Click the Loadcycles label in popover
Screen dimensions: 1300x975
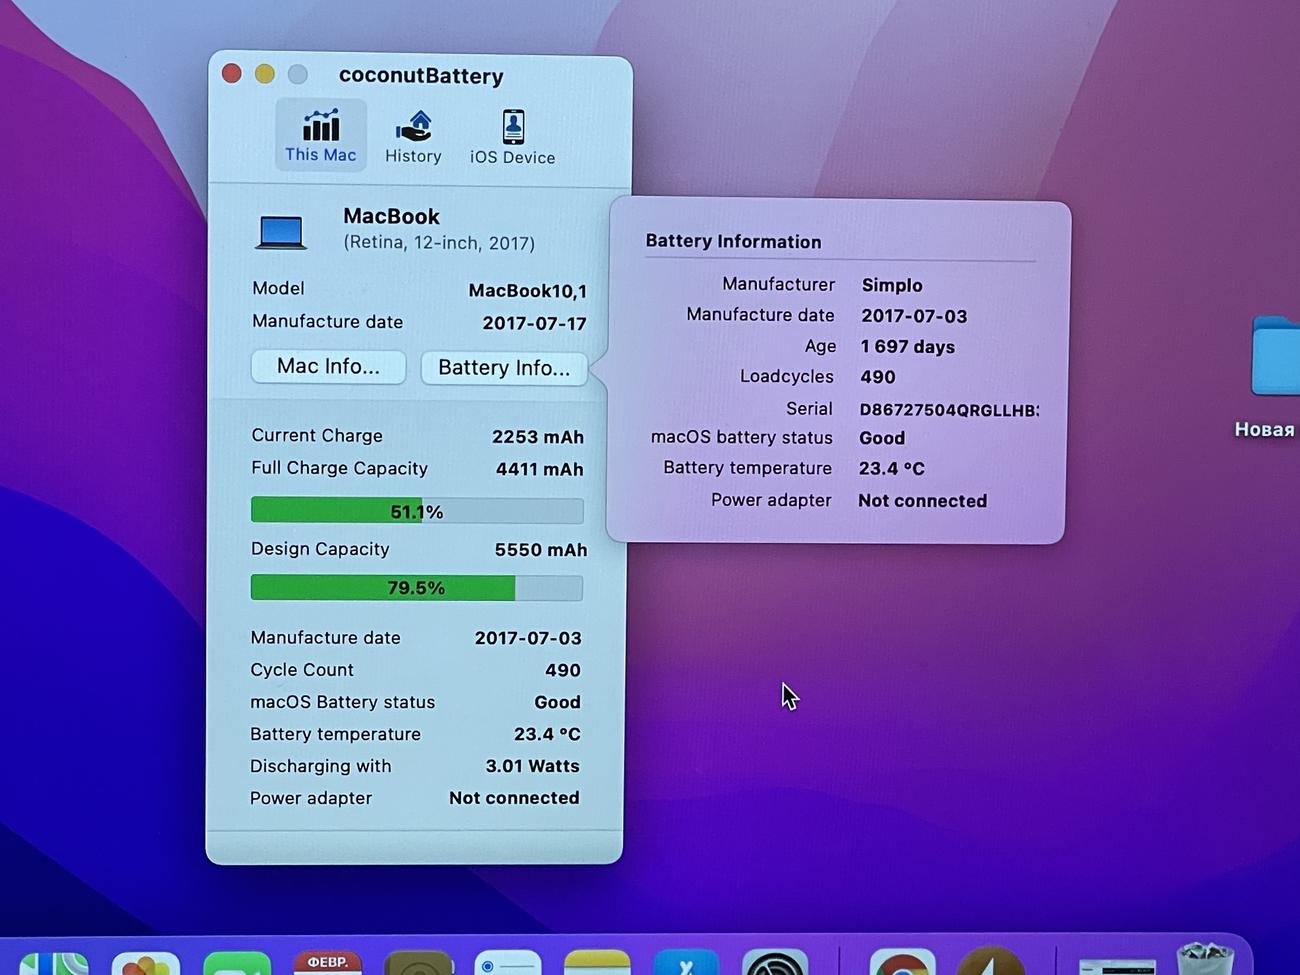tap(787, 377)
